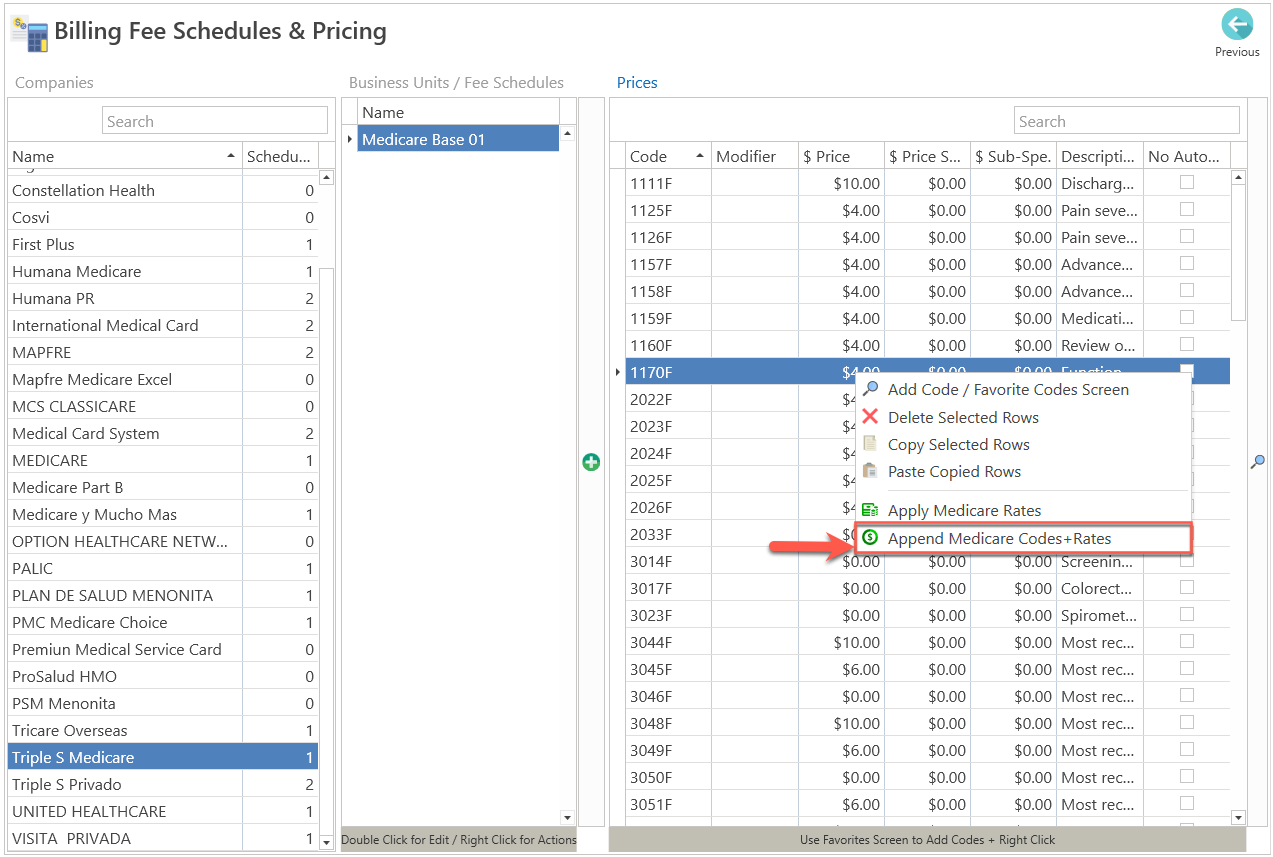The width and height of the screenshot is (1273, 857).
Task: Click the Add Code magnifier icon in menu
Action: tap(870, 389)
